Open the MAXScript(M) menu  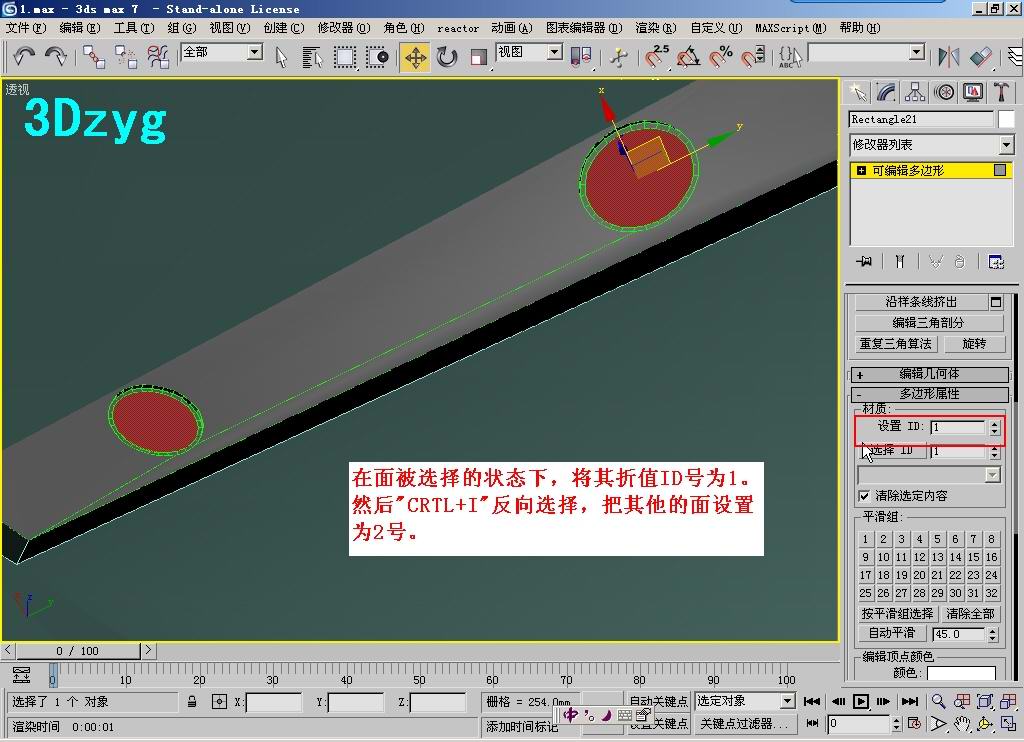[791, 27]
